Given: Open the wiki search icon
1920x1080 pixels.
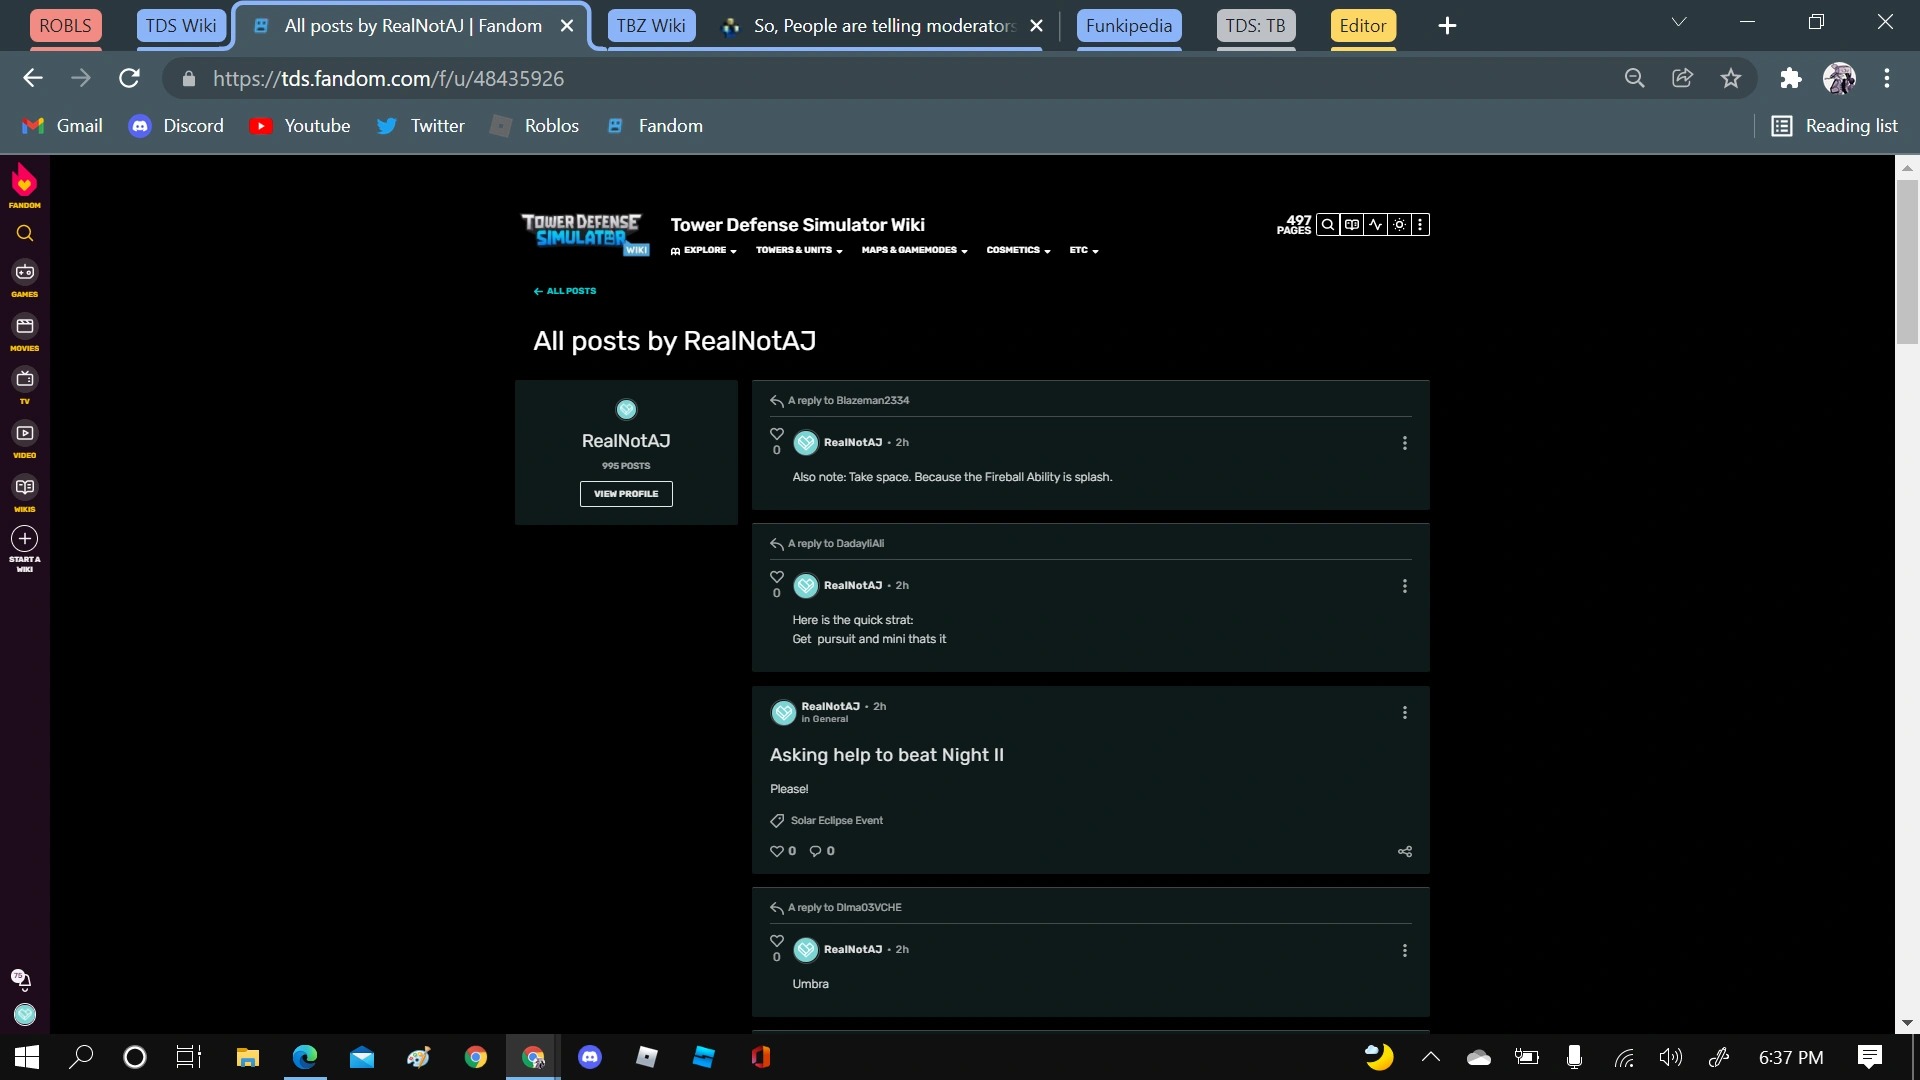Looking at the screenshot, I should click(x=1327, y=225).
